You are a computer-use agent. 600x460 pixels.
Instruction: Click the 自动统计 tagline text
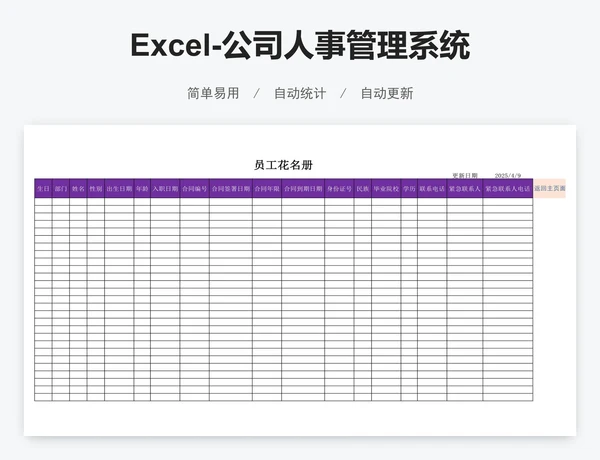(x=300, y=93)
